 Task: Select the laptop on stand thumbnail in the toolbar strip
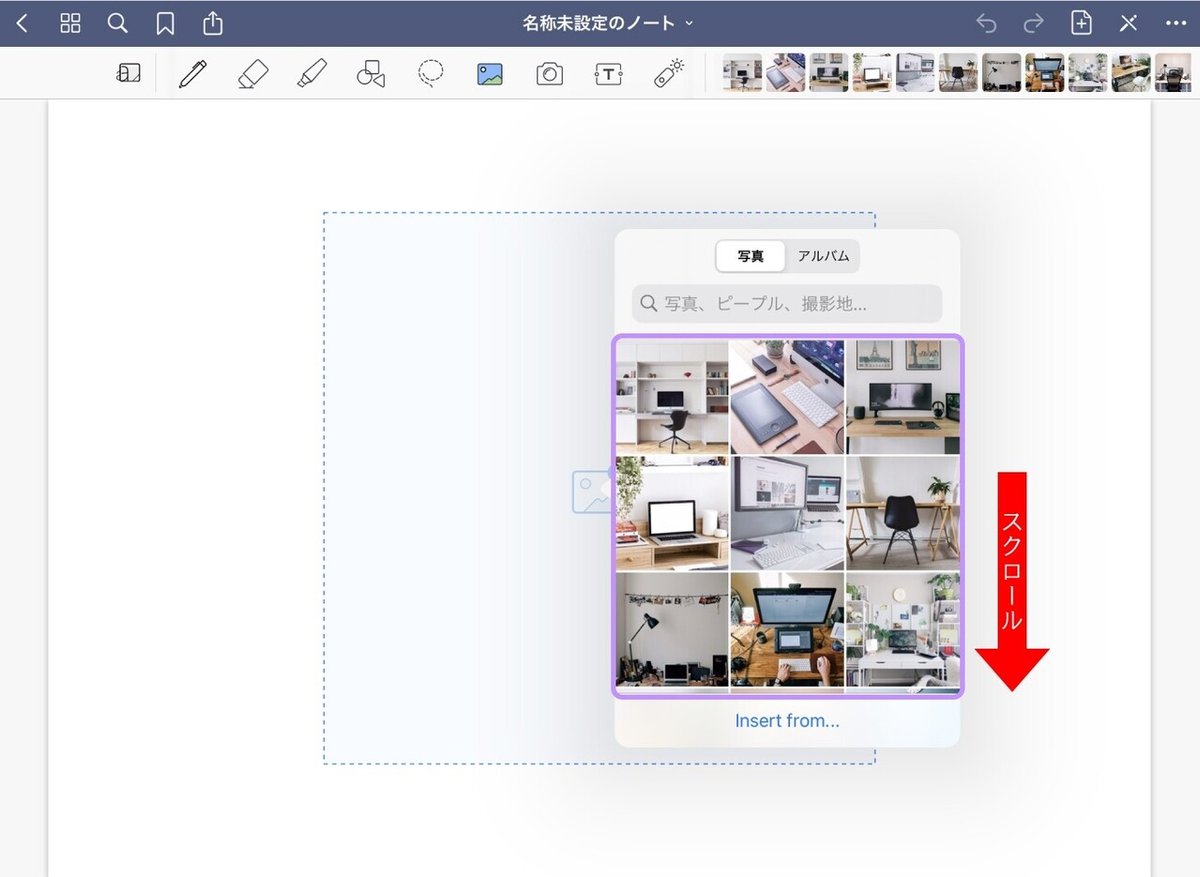pyautogui.click(x=872, y=73)
